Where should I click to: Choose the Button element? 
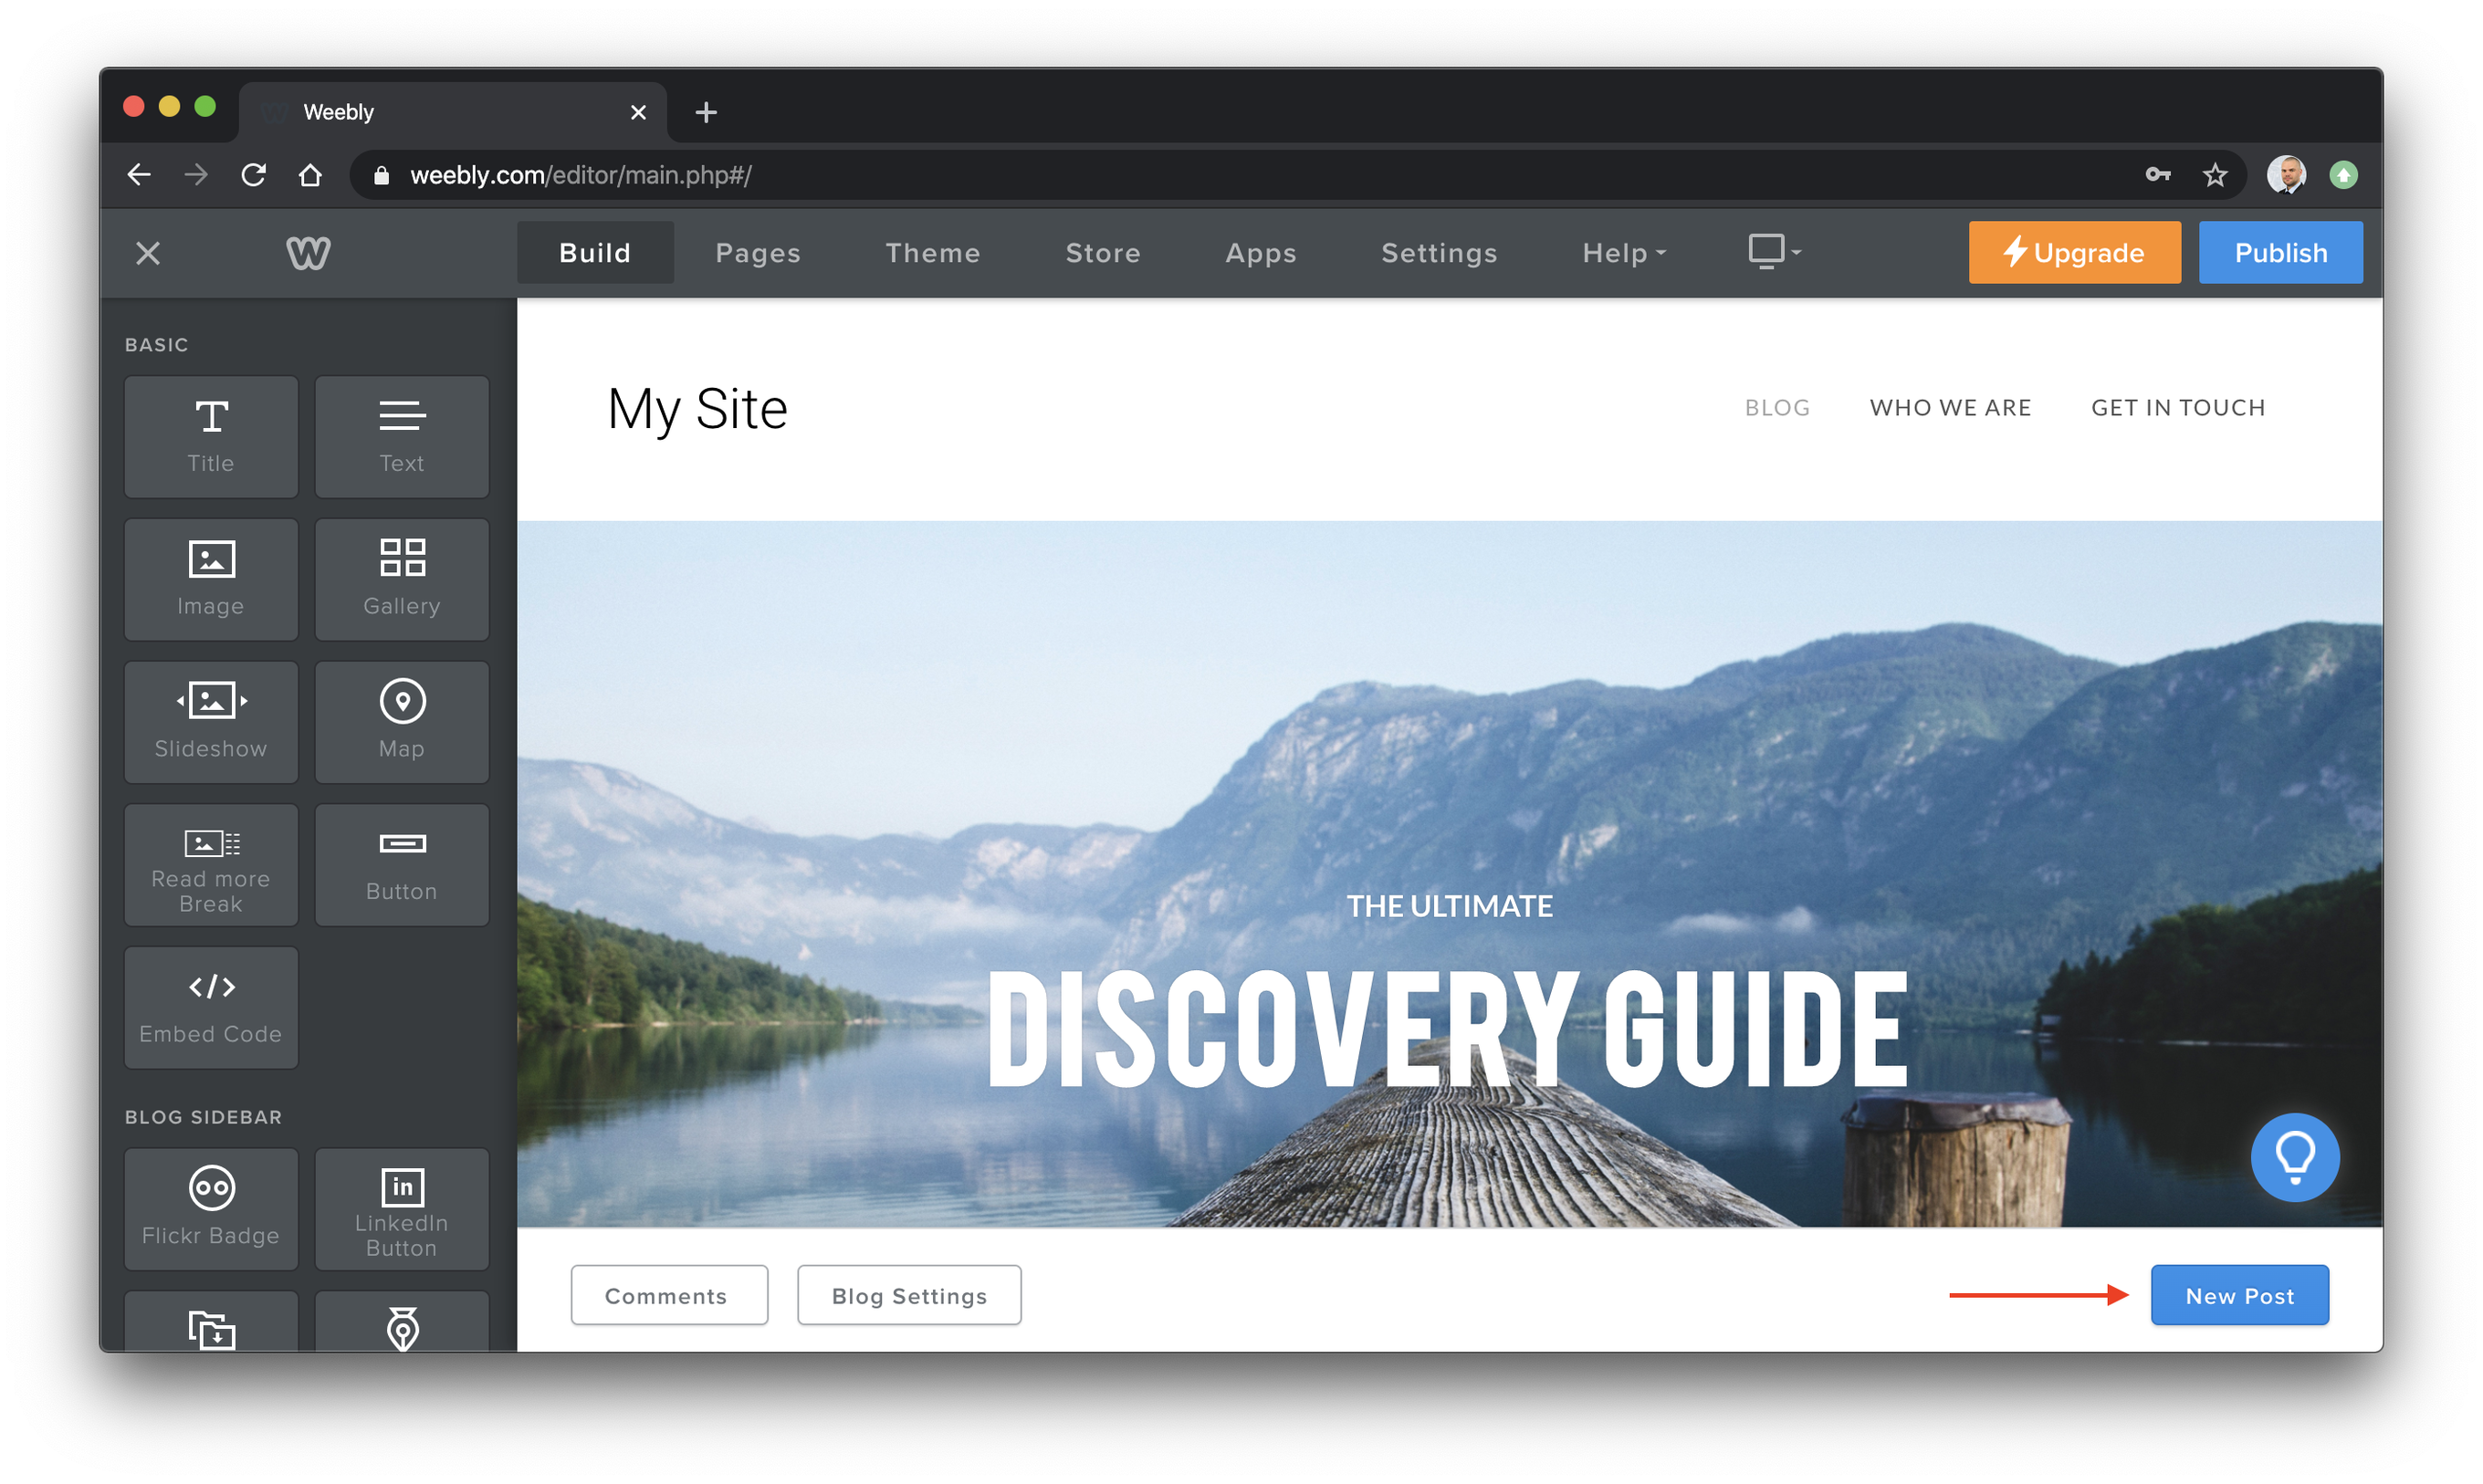pos(402,865)
